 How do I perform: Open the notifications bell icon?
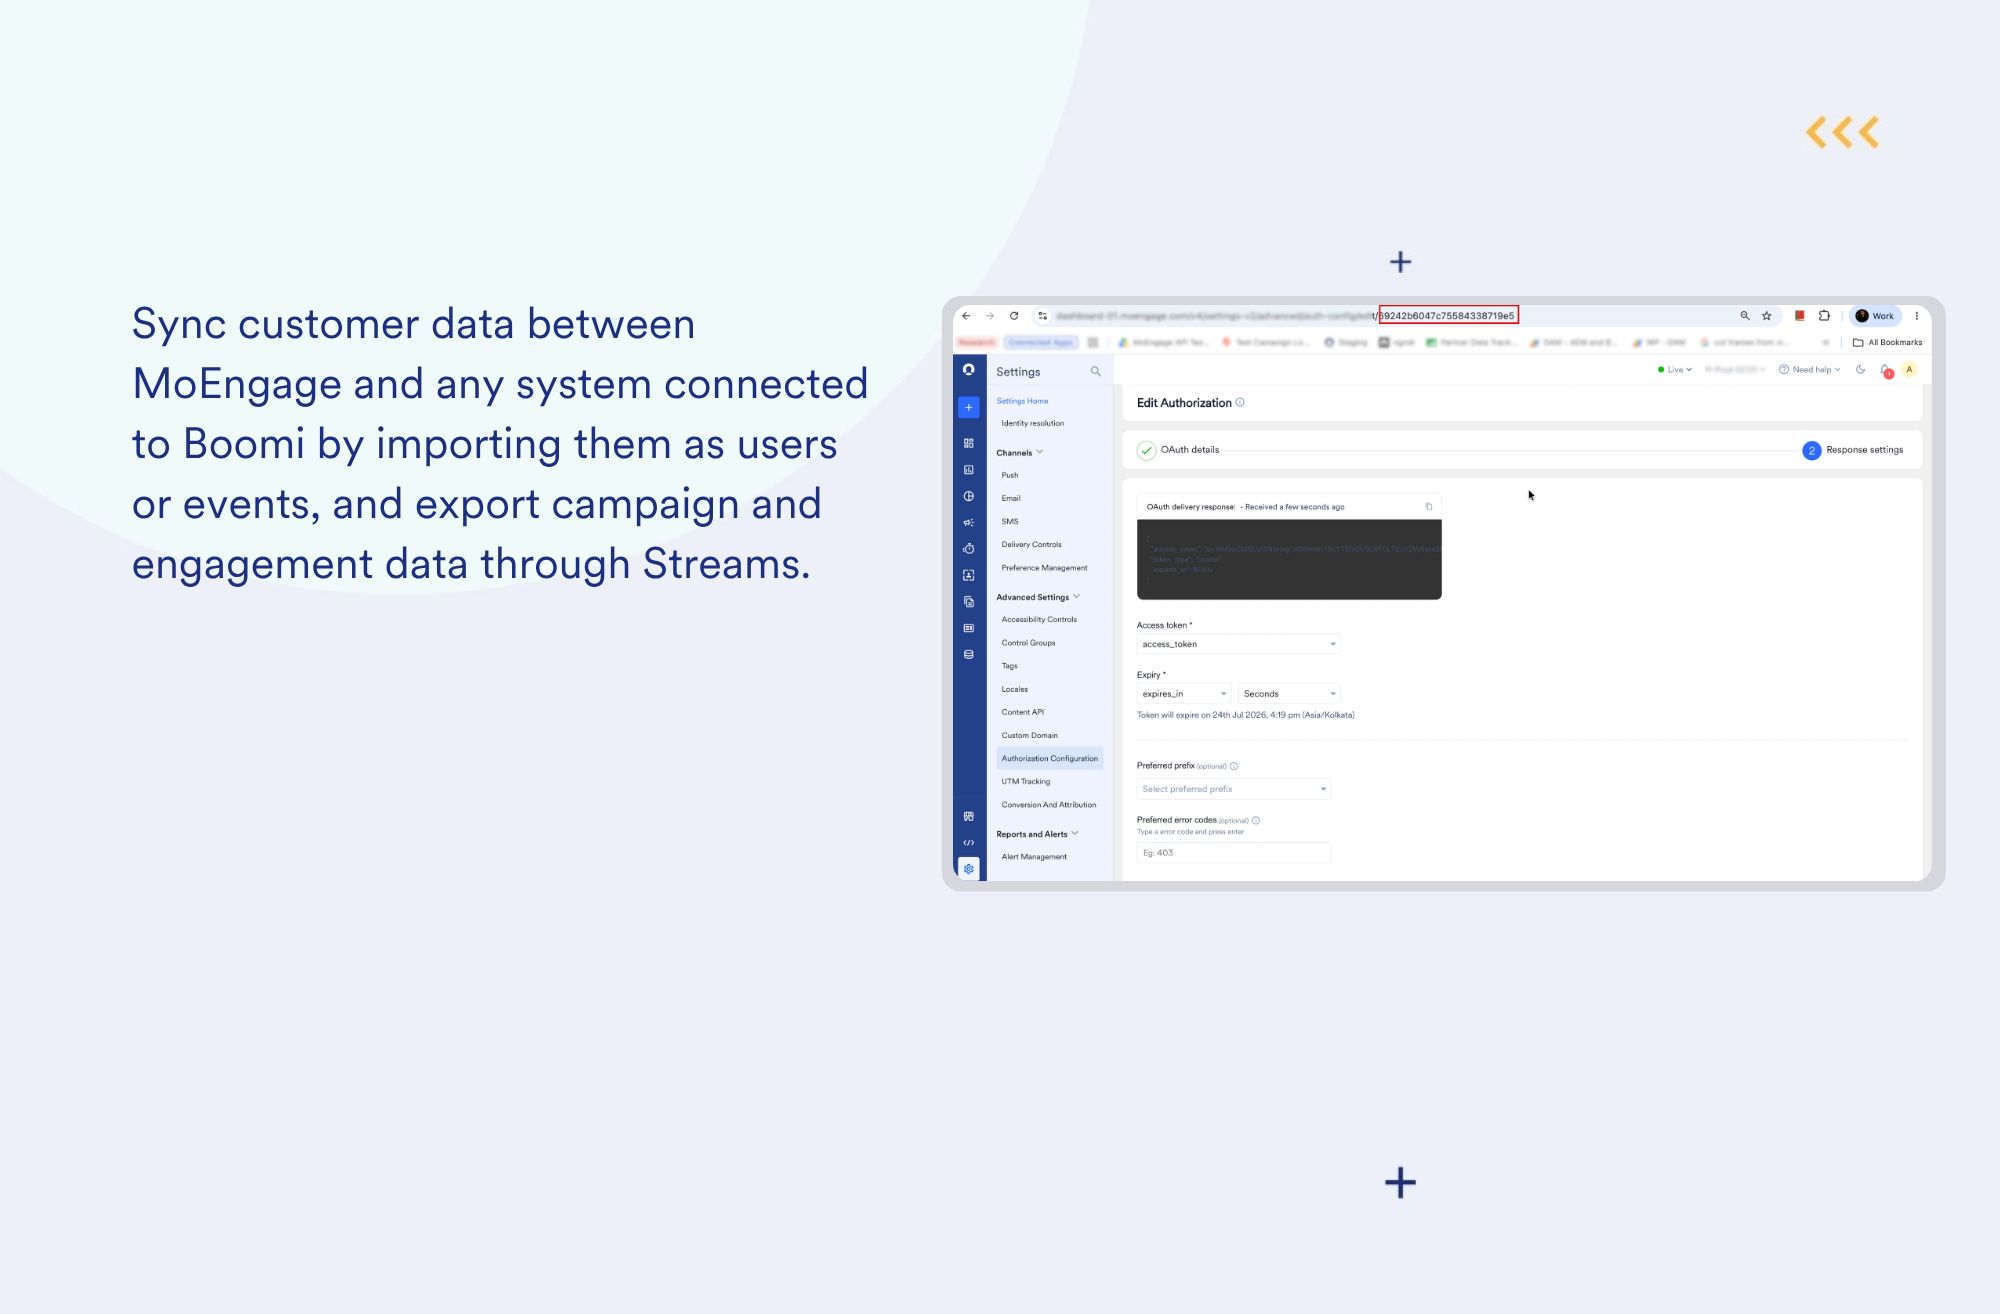(x=1886, y=370)
